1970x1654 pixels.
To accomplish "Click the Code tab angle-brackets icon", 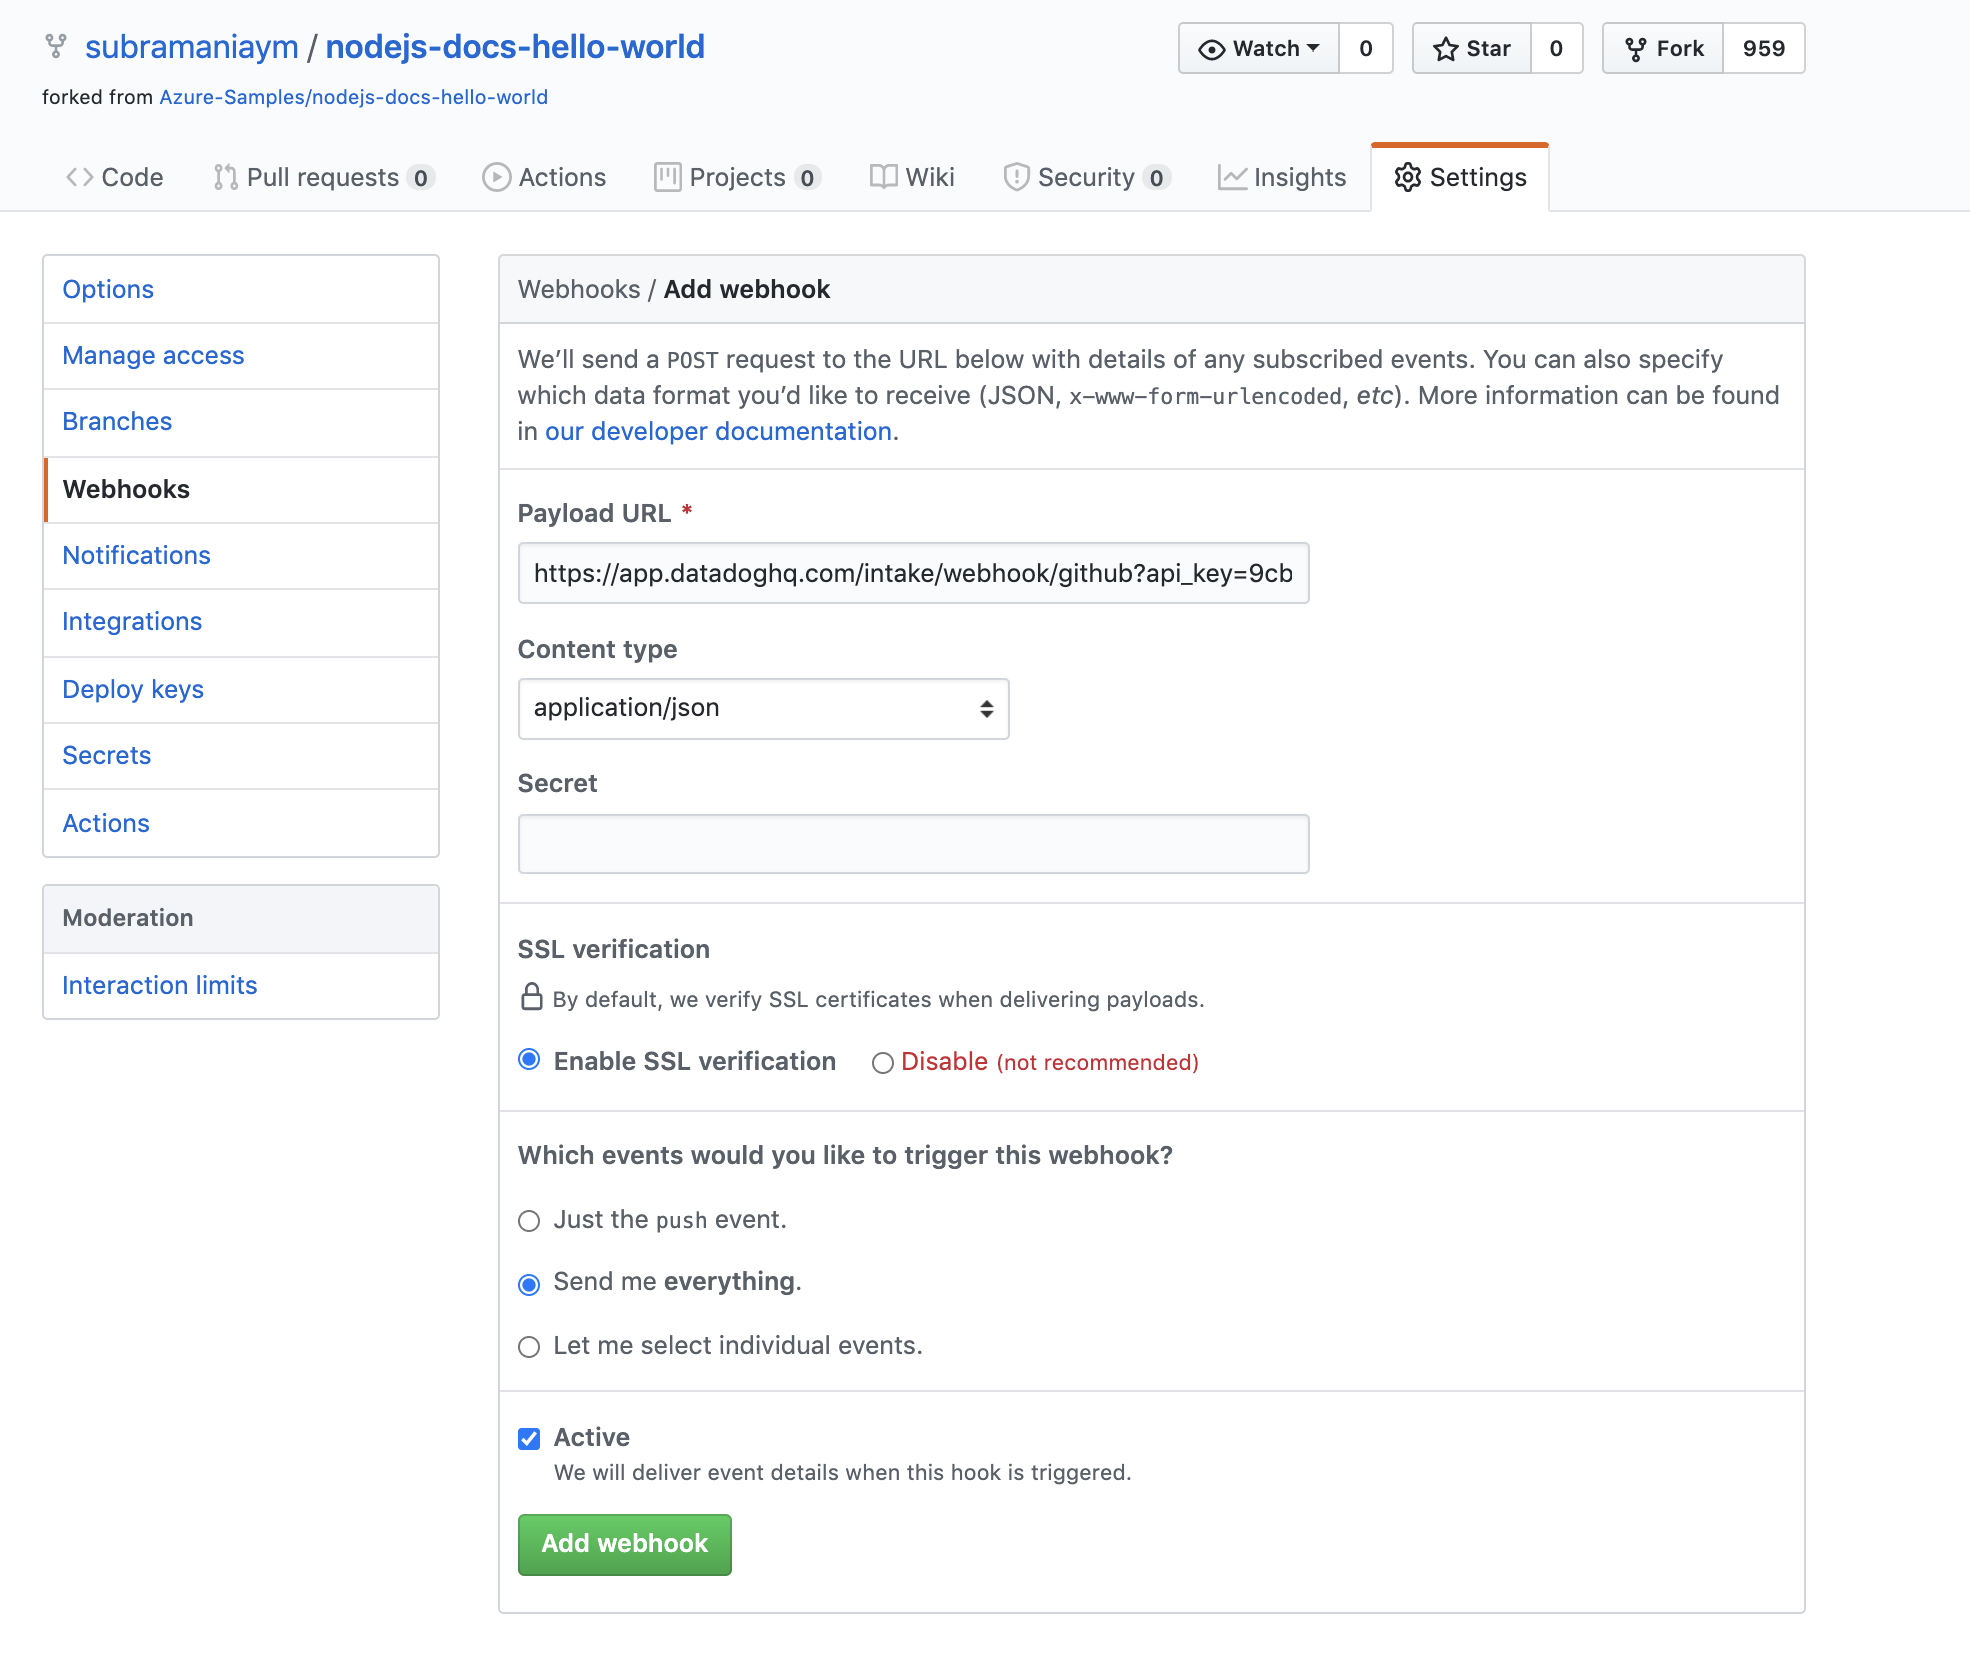I will (x=79, y=177).
